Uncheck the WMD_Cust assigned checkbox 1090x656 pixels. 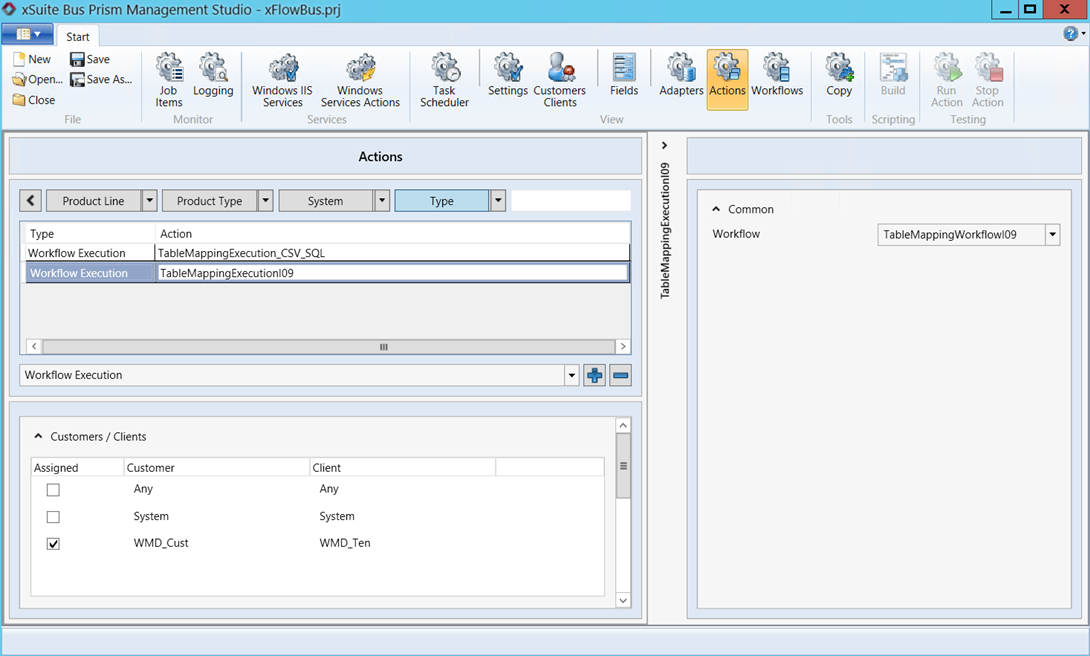(x=54, y=544)
